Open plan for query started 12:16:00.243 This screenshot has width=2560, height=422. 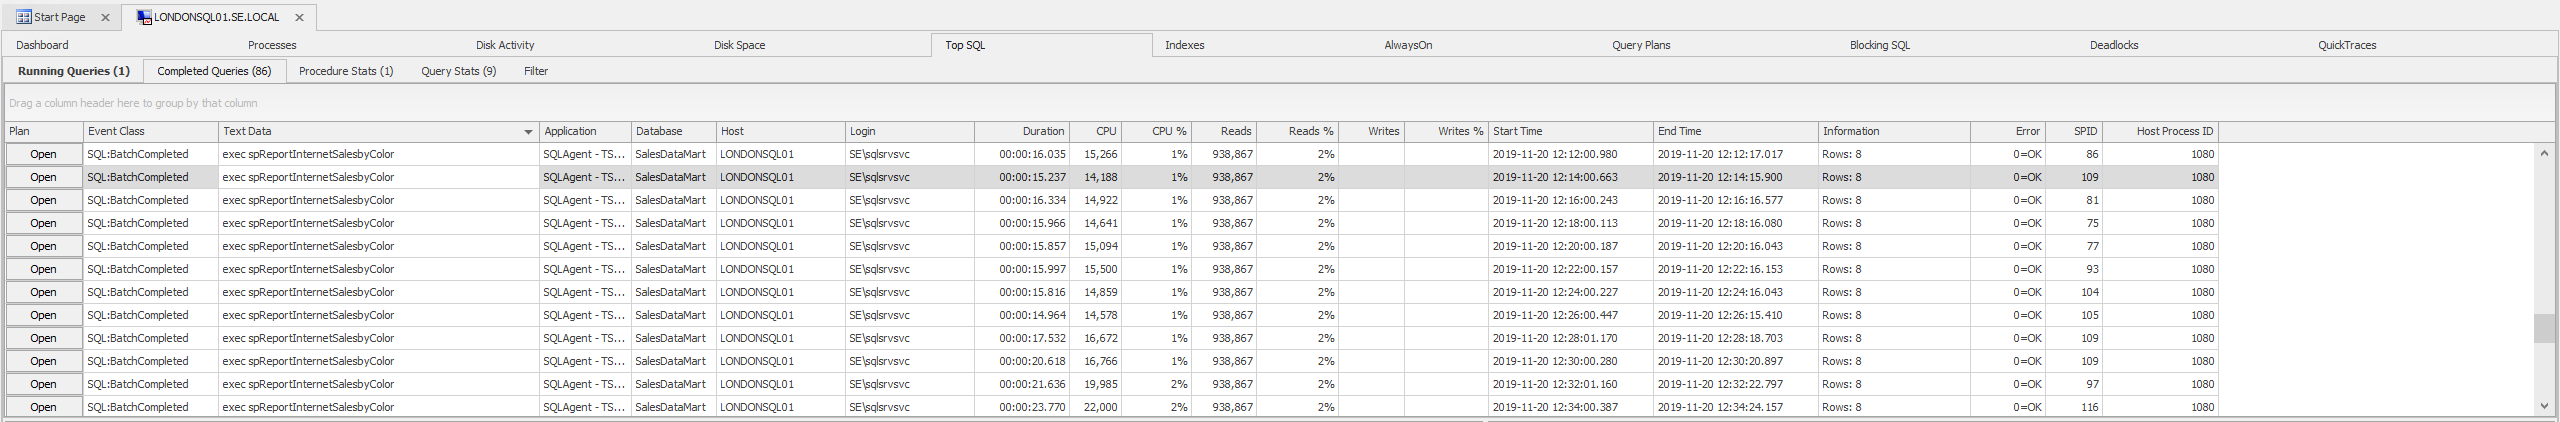pos(43,200)
